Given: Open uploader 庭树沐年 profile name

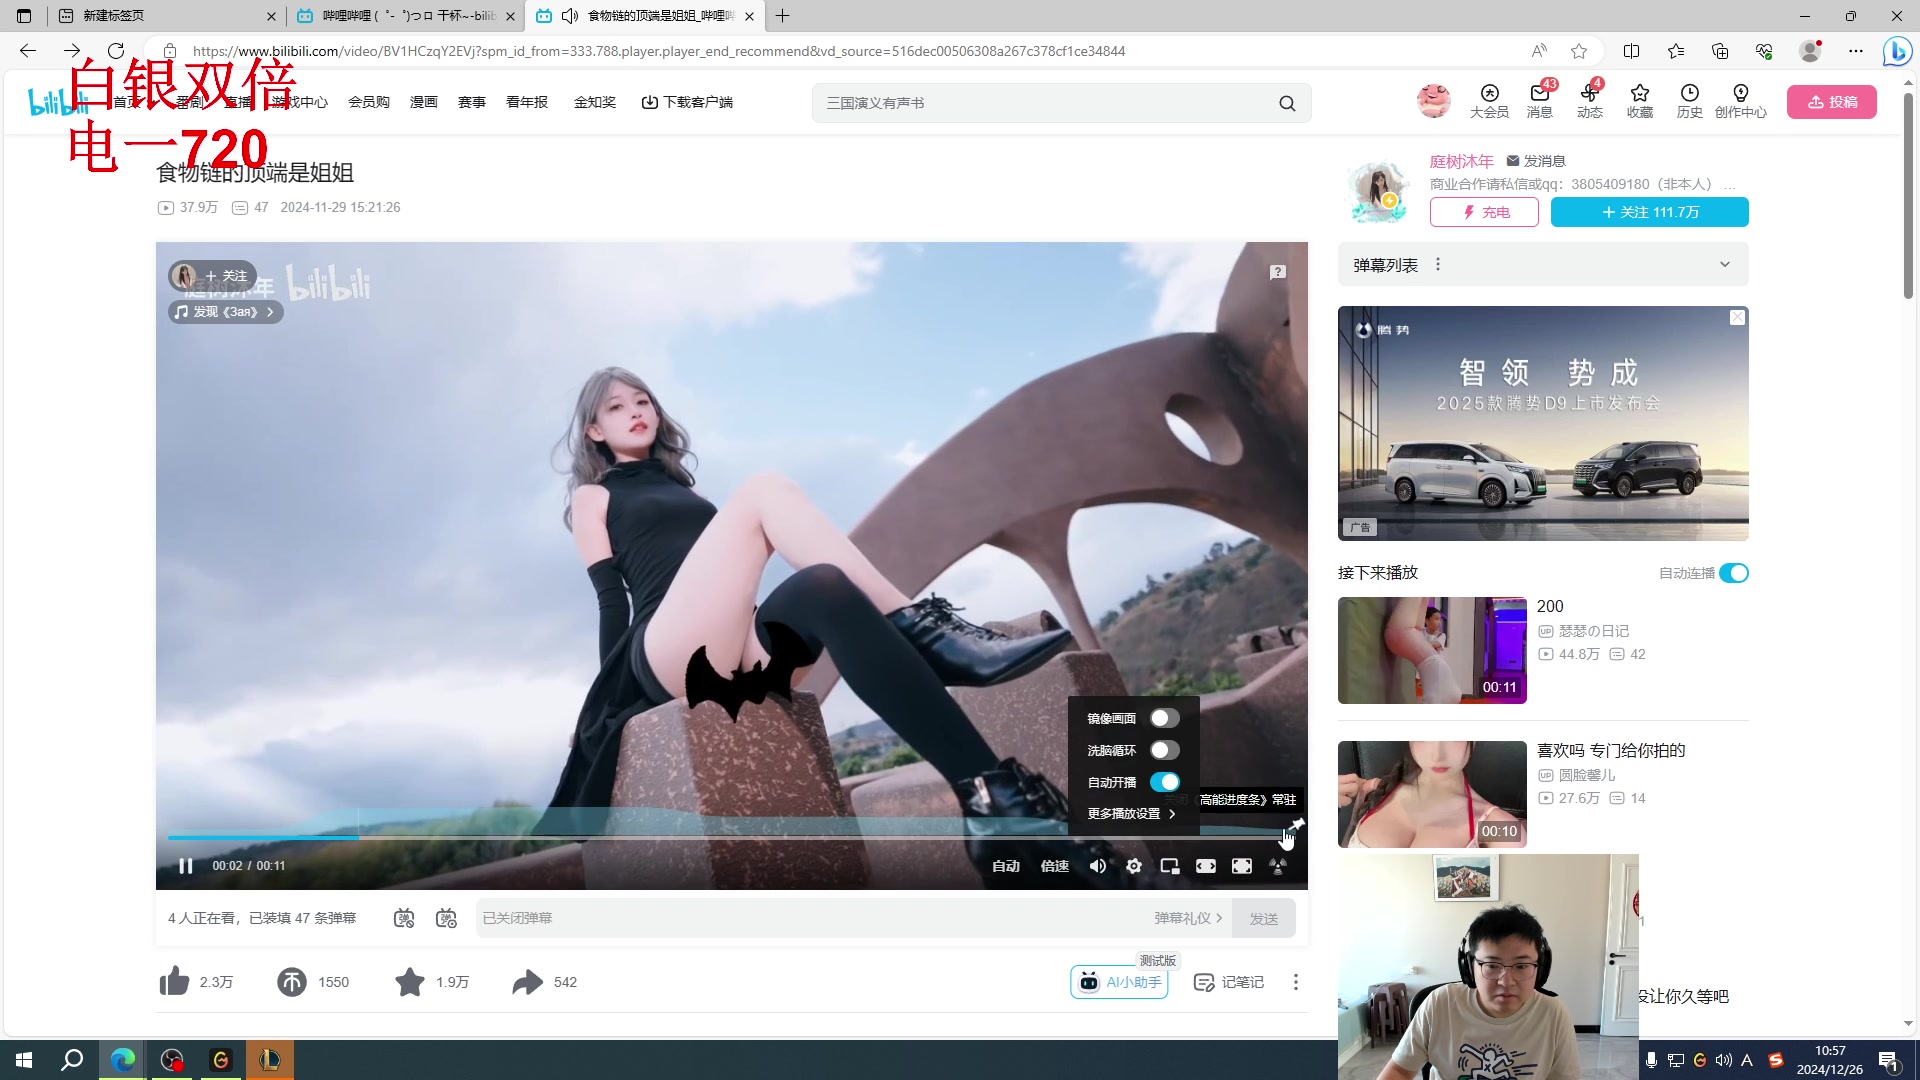Looking at the screenshot, I should pos(1461,161).
